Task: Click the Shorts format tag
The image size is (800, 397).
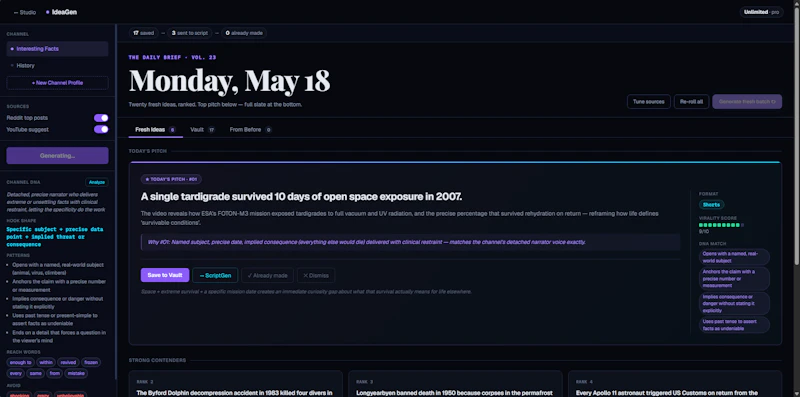Action: pyautogui.click(x=711, y=205)
